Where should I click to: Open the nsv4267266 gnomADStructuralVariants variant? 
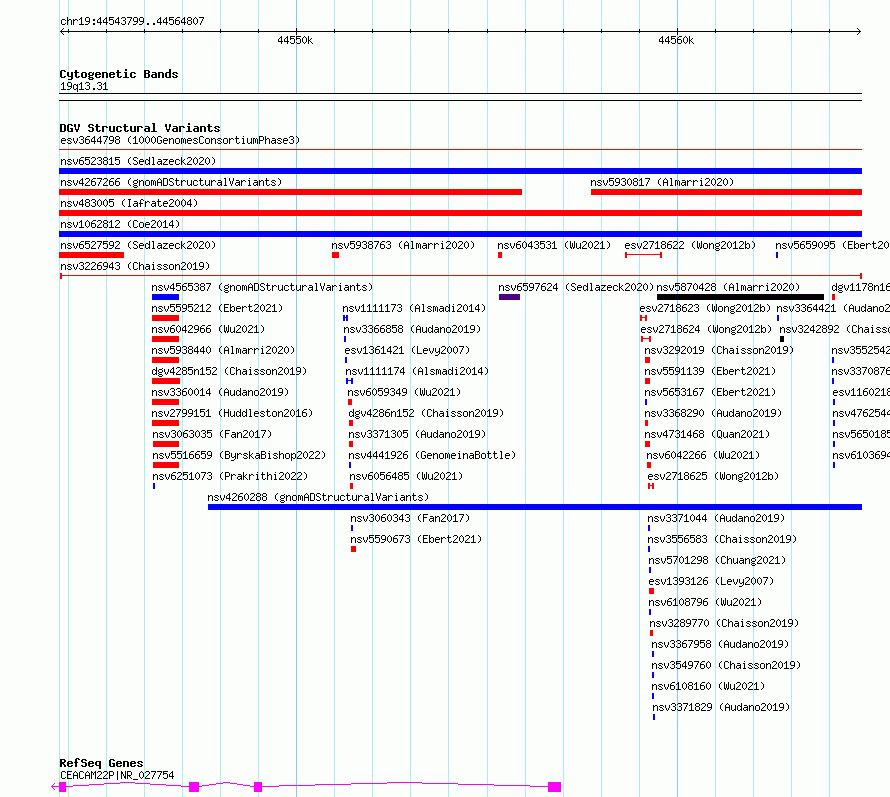point(171,182)
